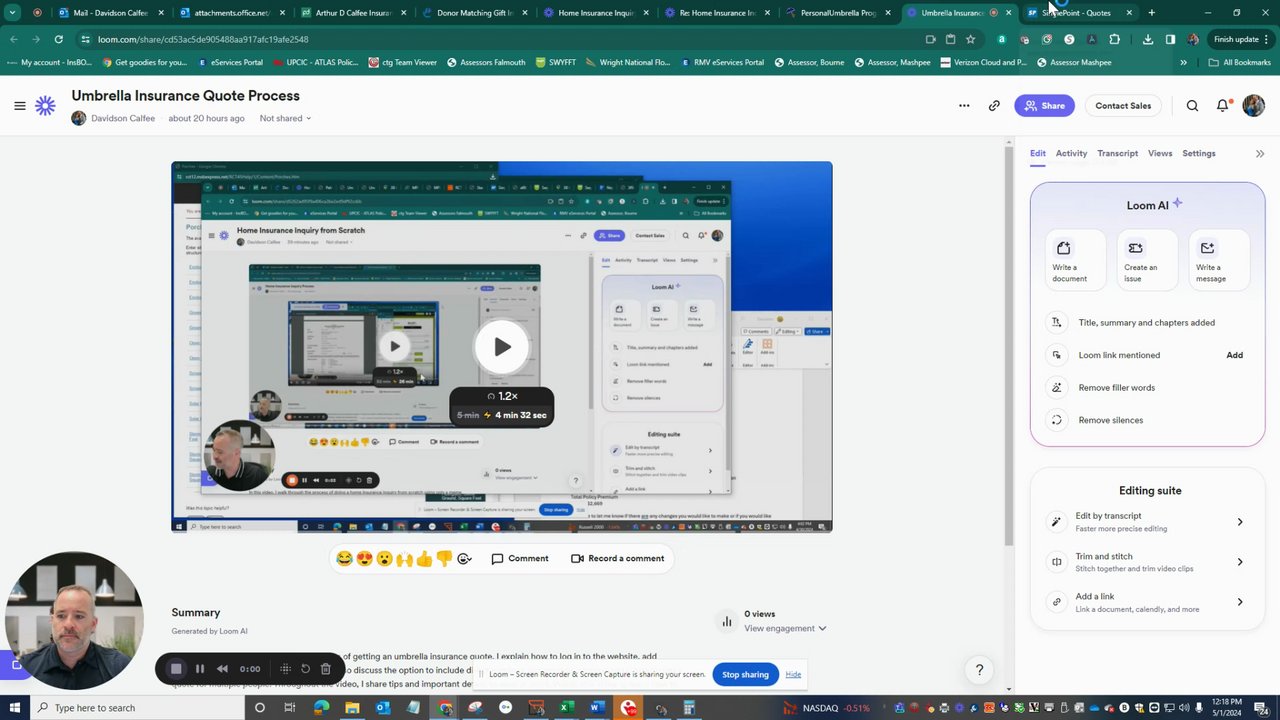Play the Umbrella Insurance video
Viewport: 1280px width, 720px height.
pos(502,347)
